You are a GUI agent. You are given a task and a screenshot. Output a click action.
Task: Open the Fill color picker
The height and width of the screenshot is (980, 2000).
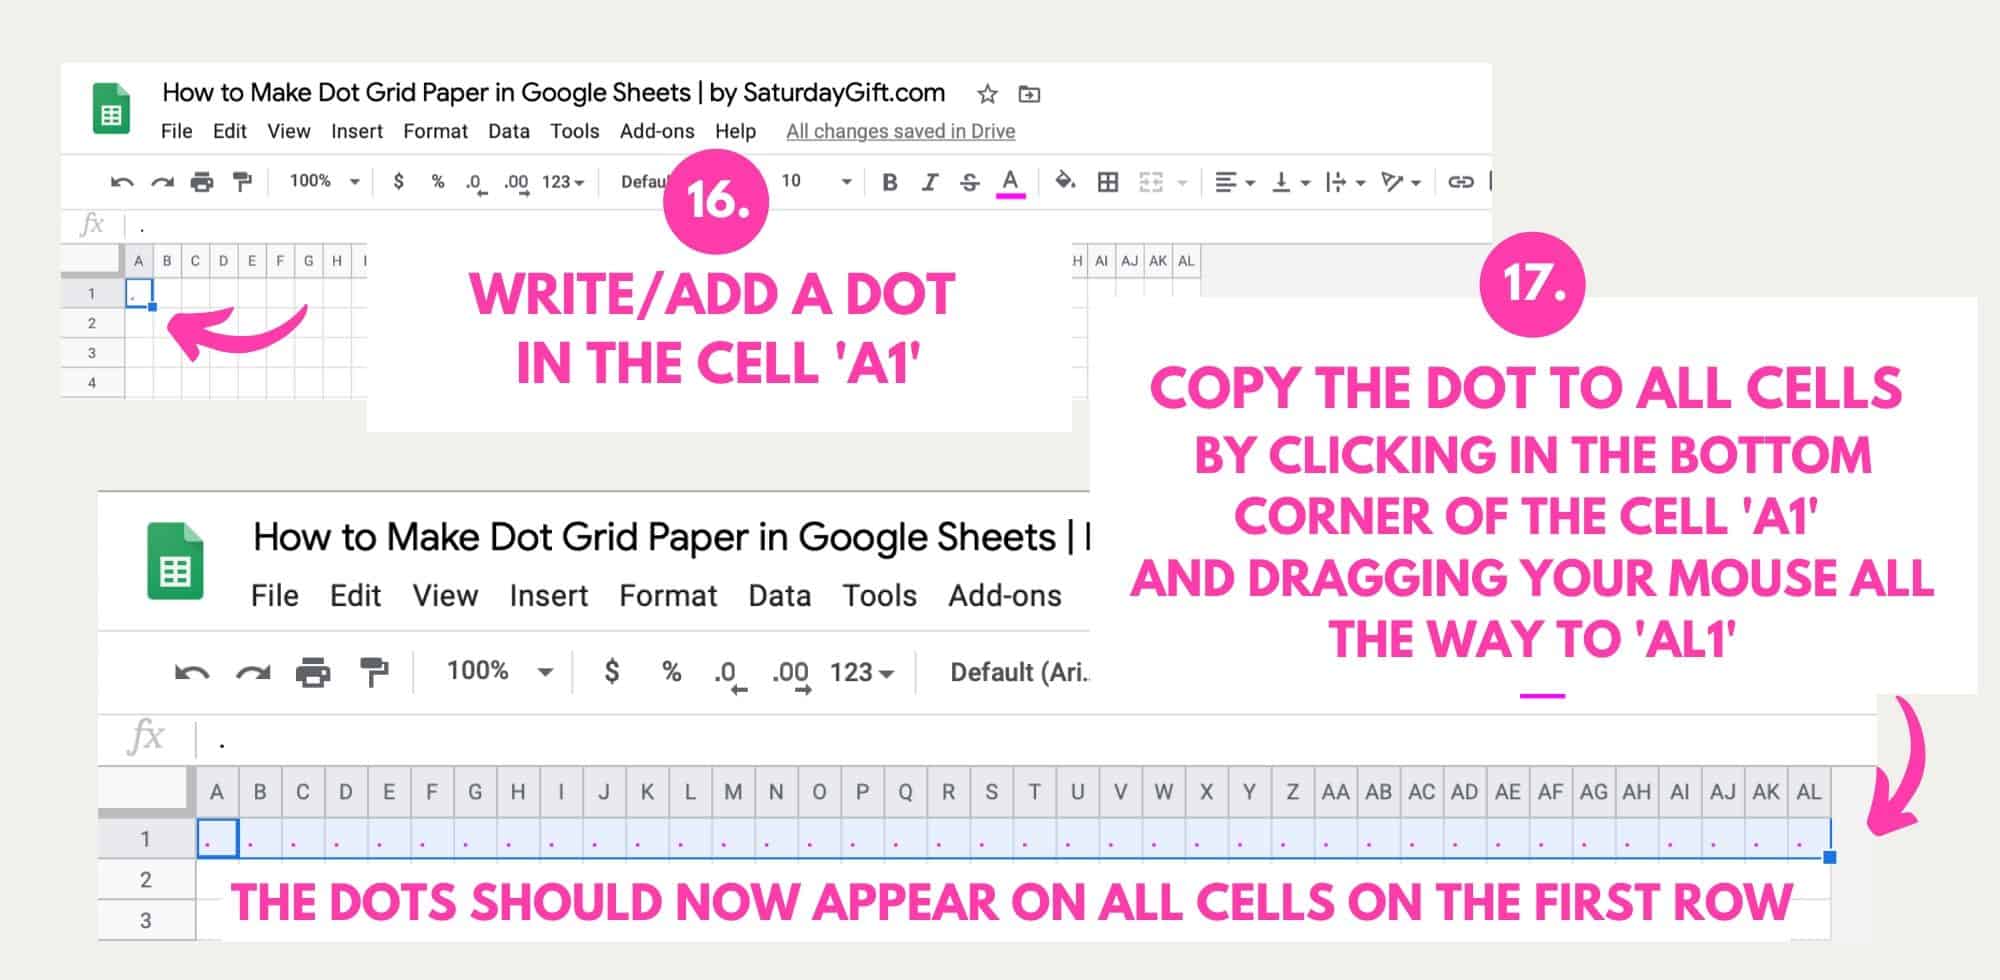tap(1063, 182)
